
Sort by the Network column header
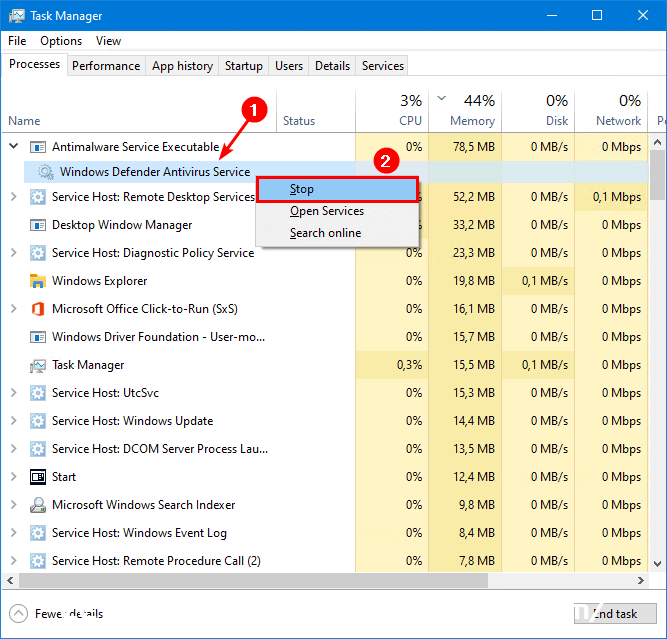[611, 111]
